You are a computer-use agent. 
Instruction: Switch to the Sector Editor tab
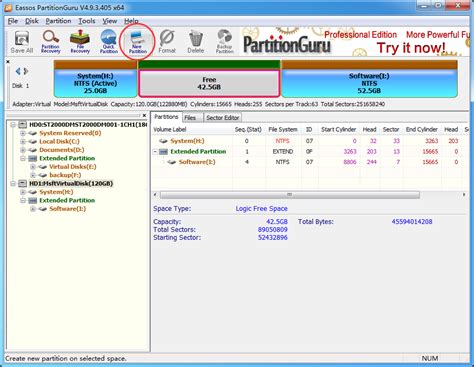click(222, 118)
